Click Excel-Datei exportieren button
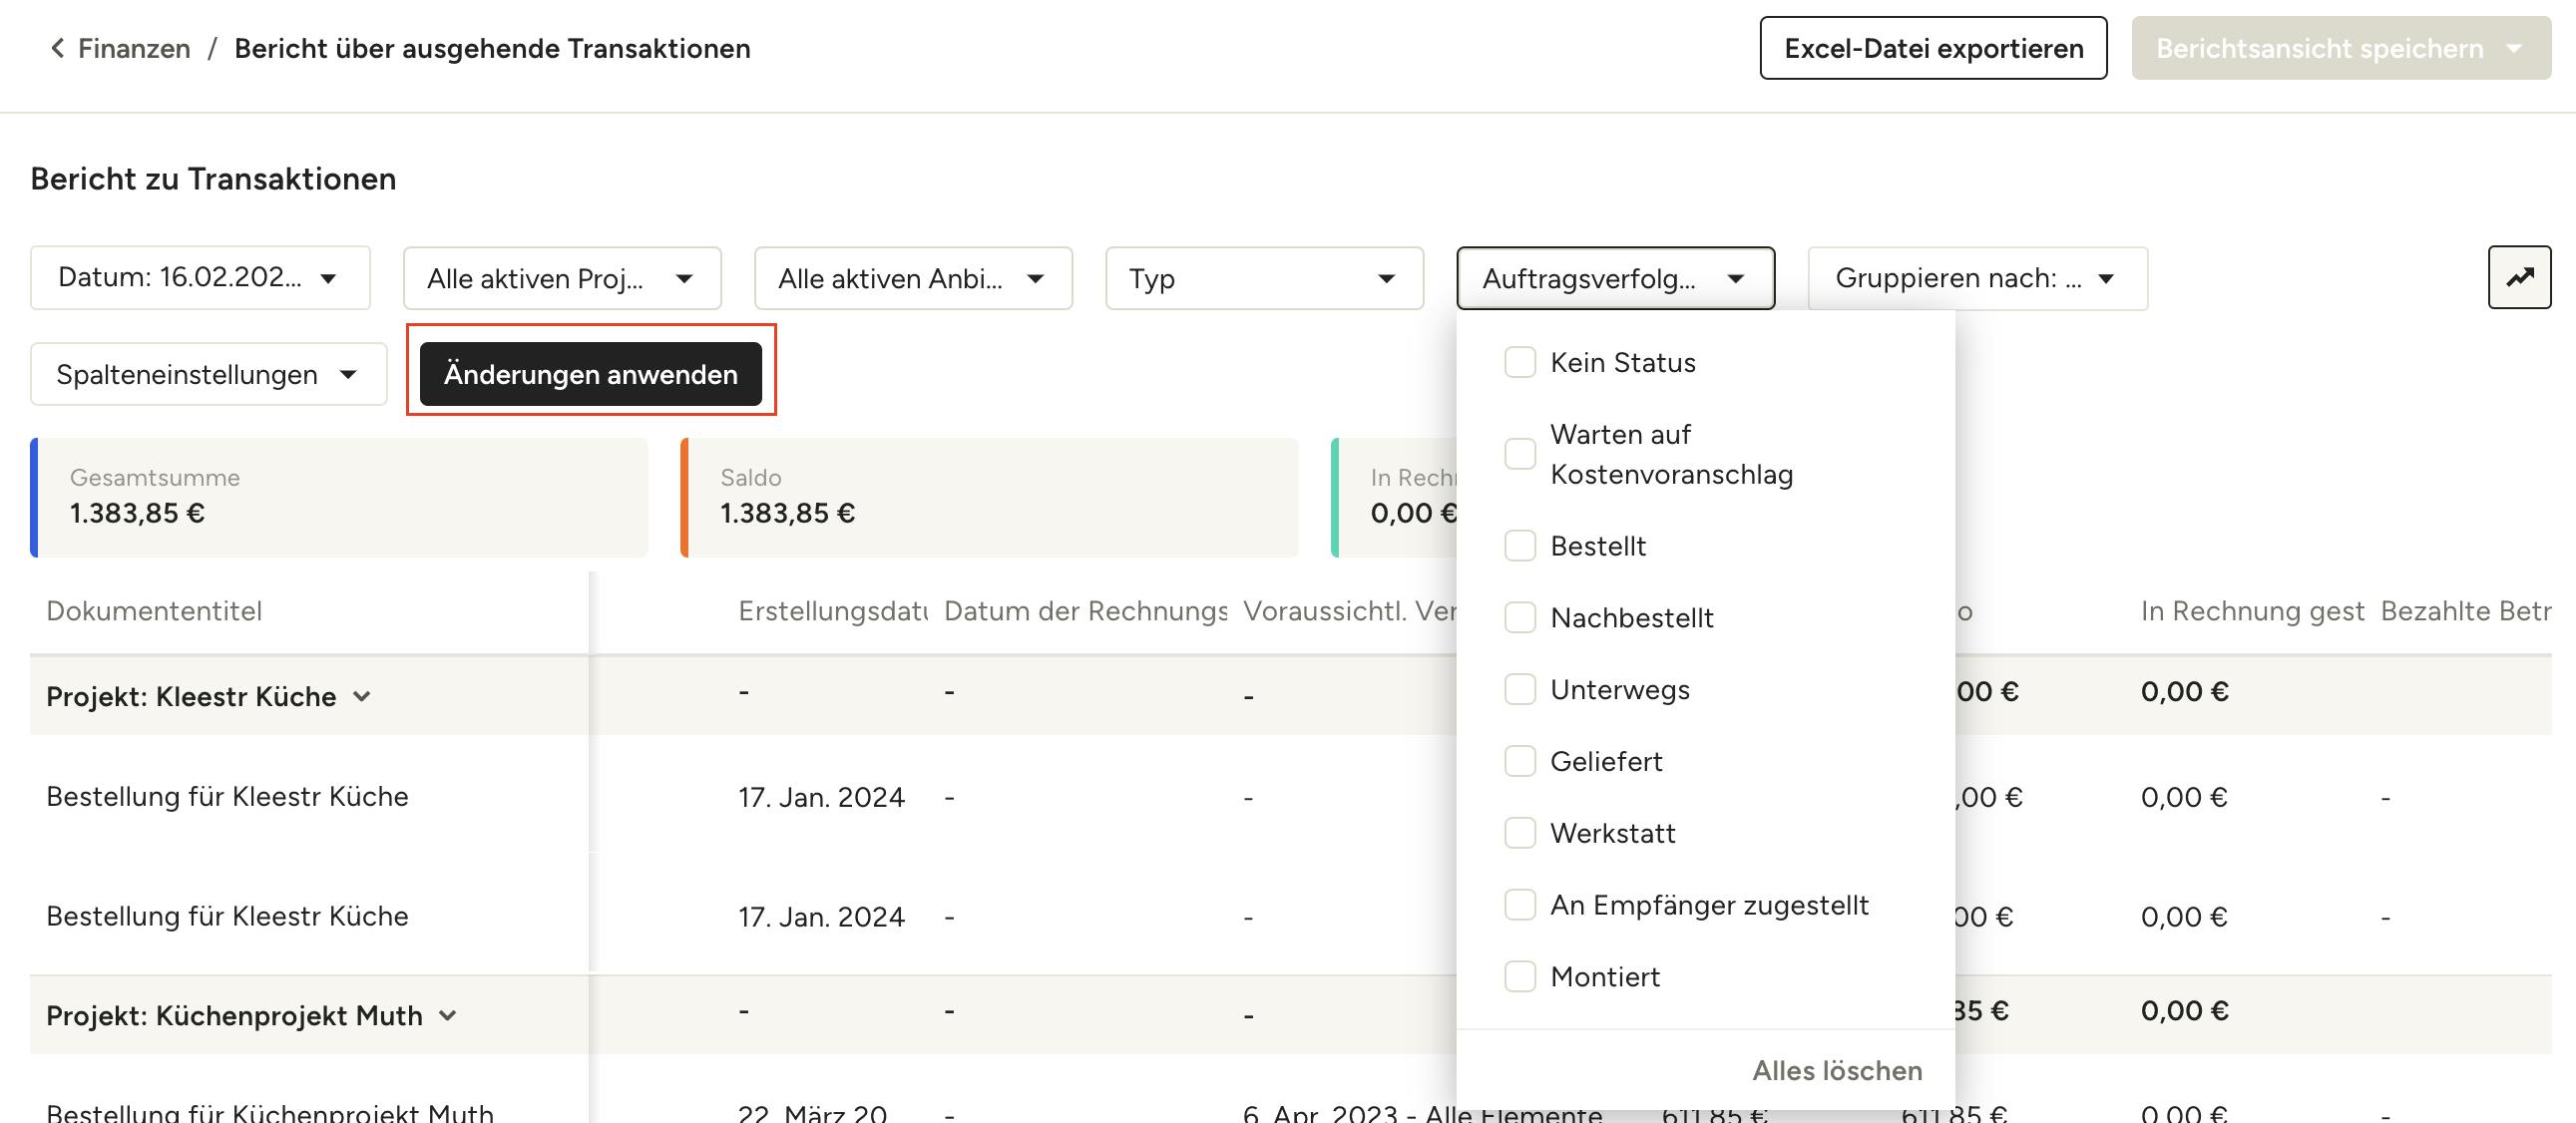The height and width of the screenshot is (1123, 2576). pos(1933,48)
